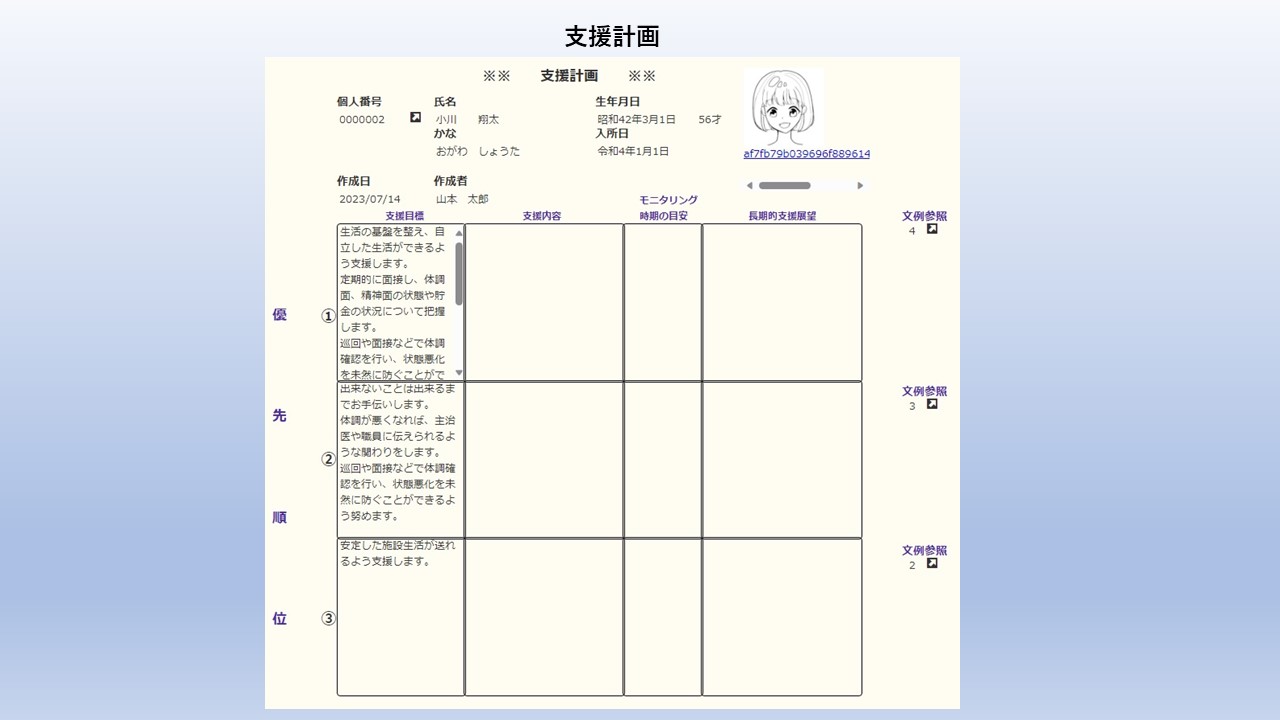The height and width of the screenshot is (720, 1280).
Task: Click down arrow of first 支援目標 scrollbar
Action: pos(459,372)
